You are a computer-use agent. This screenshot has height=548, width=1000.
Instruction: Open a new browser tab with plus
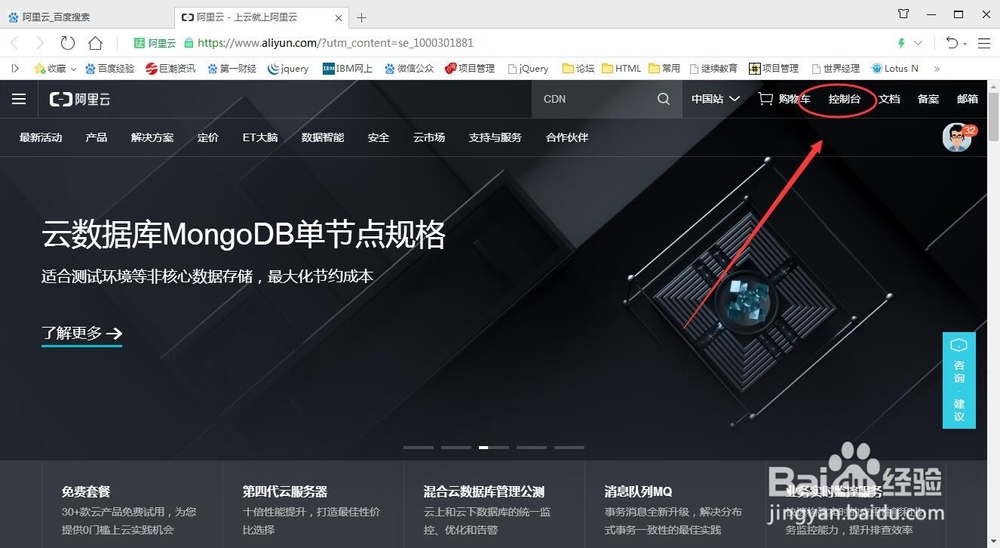point(362,18)
